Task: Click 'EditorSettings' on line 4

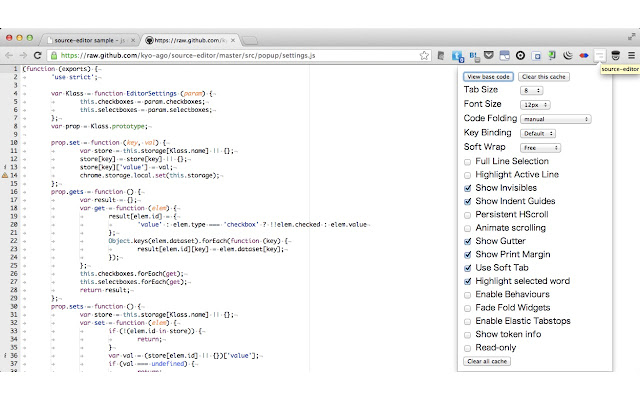Action: click(151, 93)
